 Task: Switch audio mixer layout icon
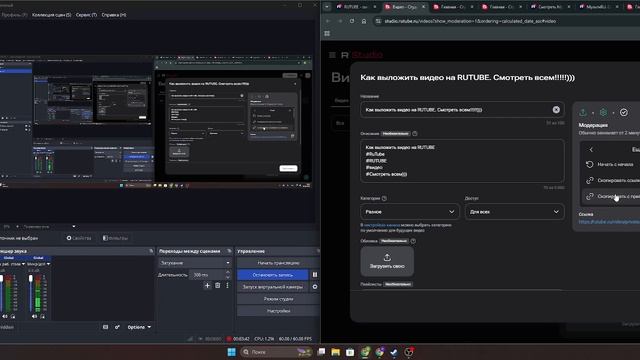(105, 327)
